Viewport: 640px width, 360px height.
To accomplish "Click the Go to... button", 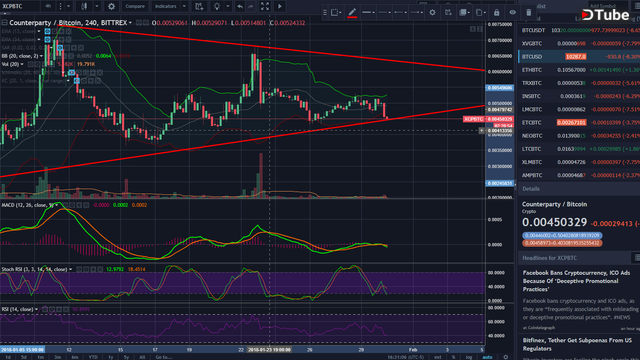I will (x=163, y=357).
